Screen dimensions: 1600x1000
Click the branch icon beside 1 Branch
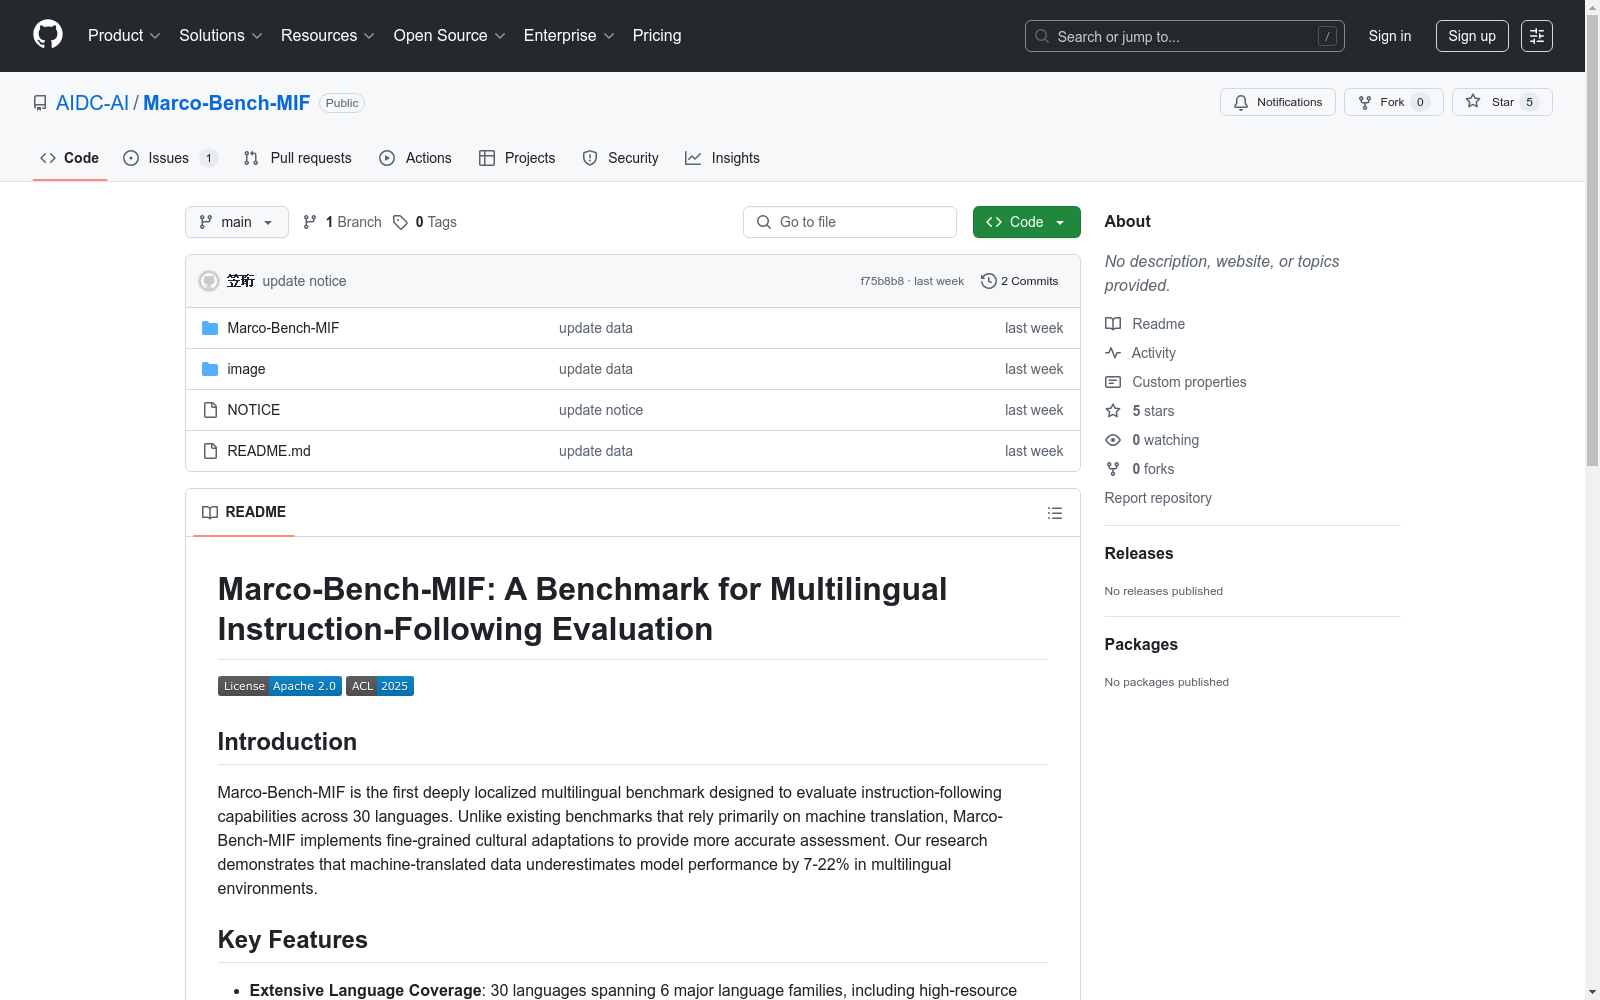(310, 222)
